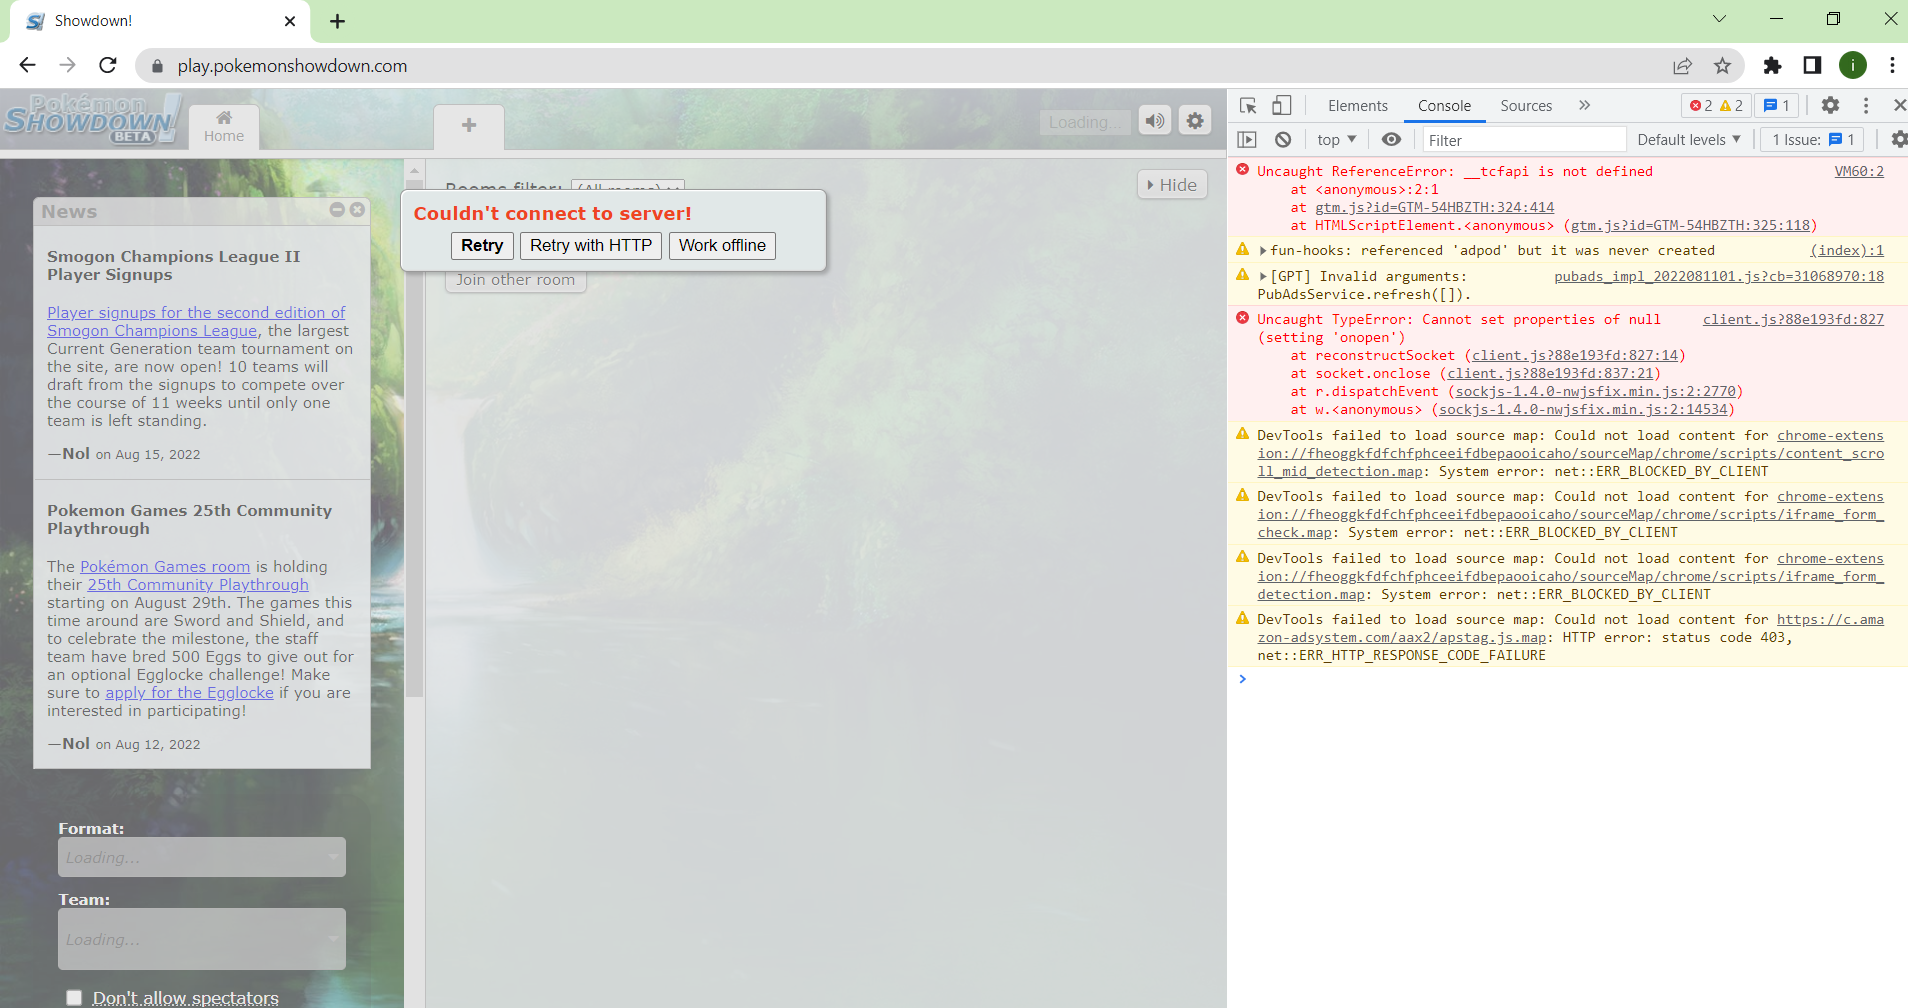Bookmark this page with the star
Screen dimensions: 1908x1008
pyautogui.click(x=1722, y=66)
